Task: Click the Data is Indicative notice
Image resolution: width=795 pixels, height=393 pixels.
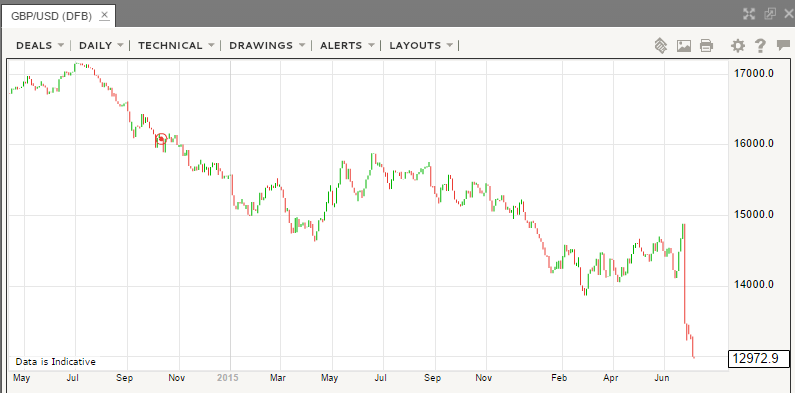Action: (x=55, y=362)
